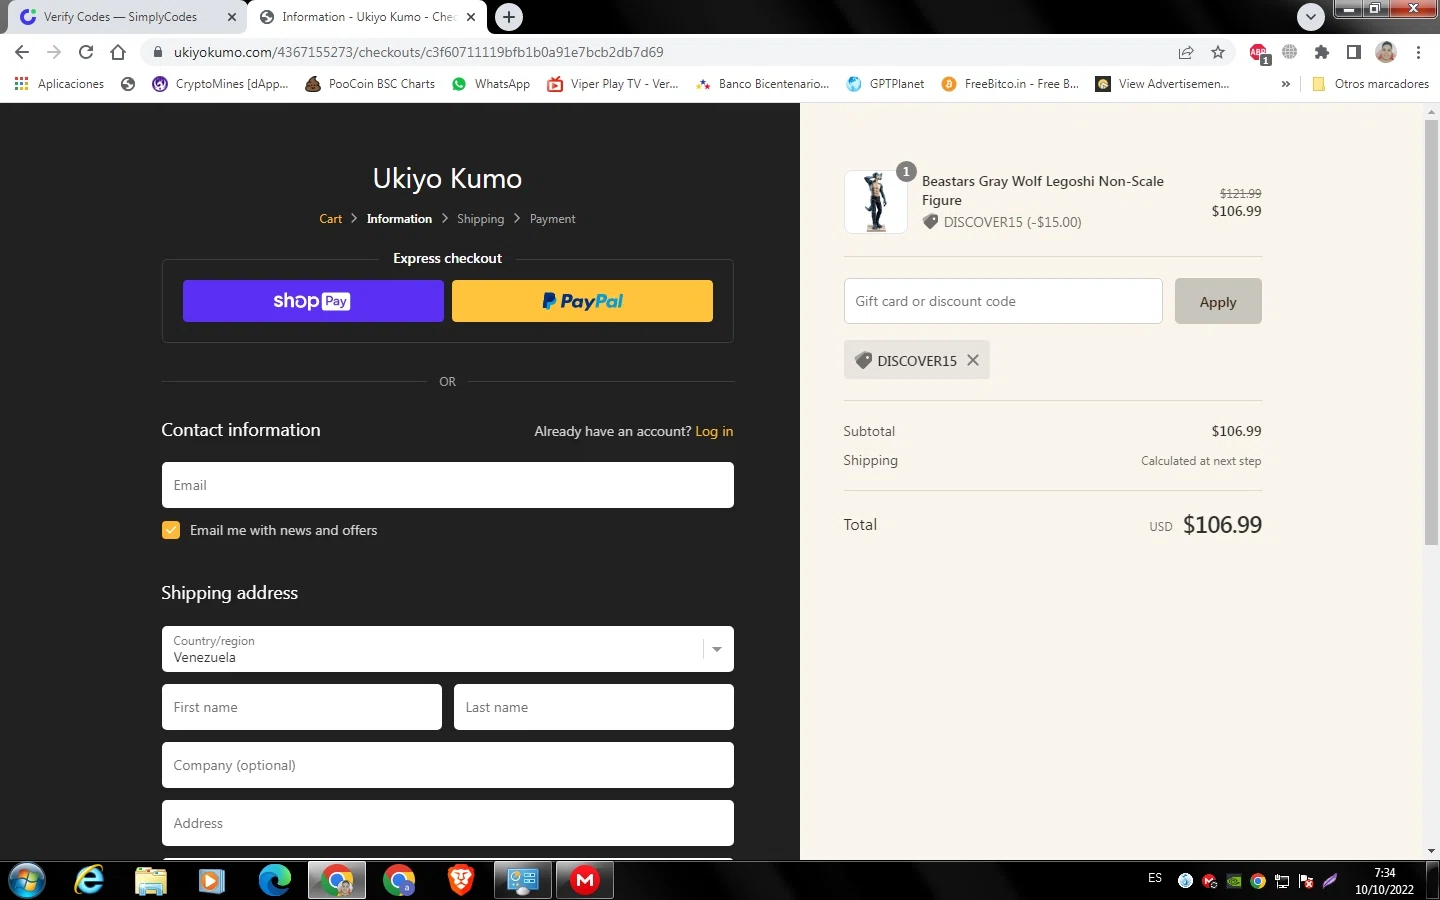Image resolution: width=1440 pixels, height=900 pixels.
Task: Close the Information Ukiyo Kumo tab
Action: point(471,17)
